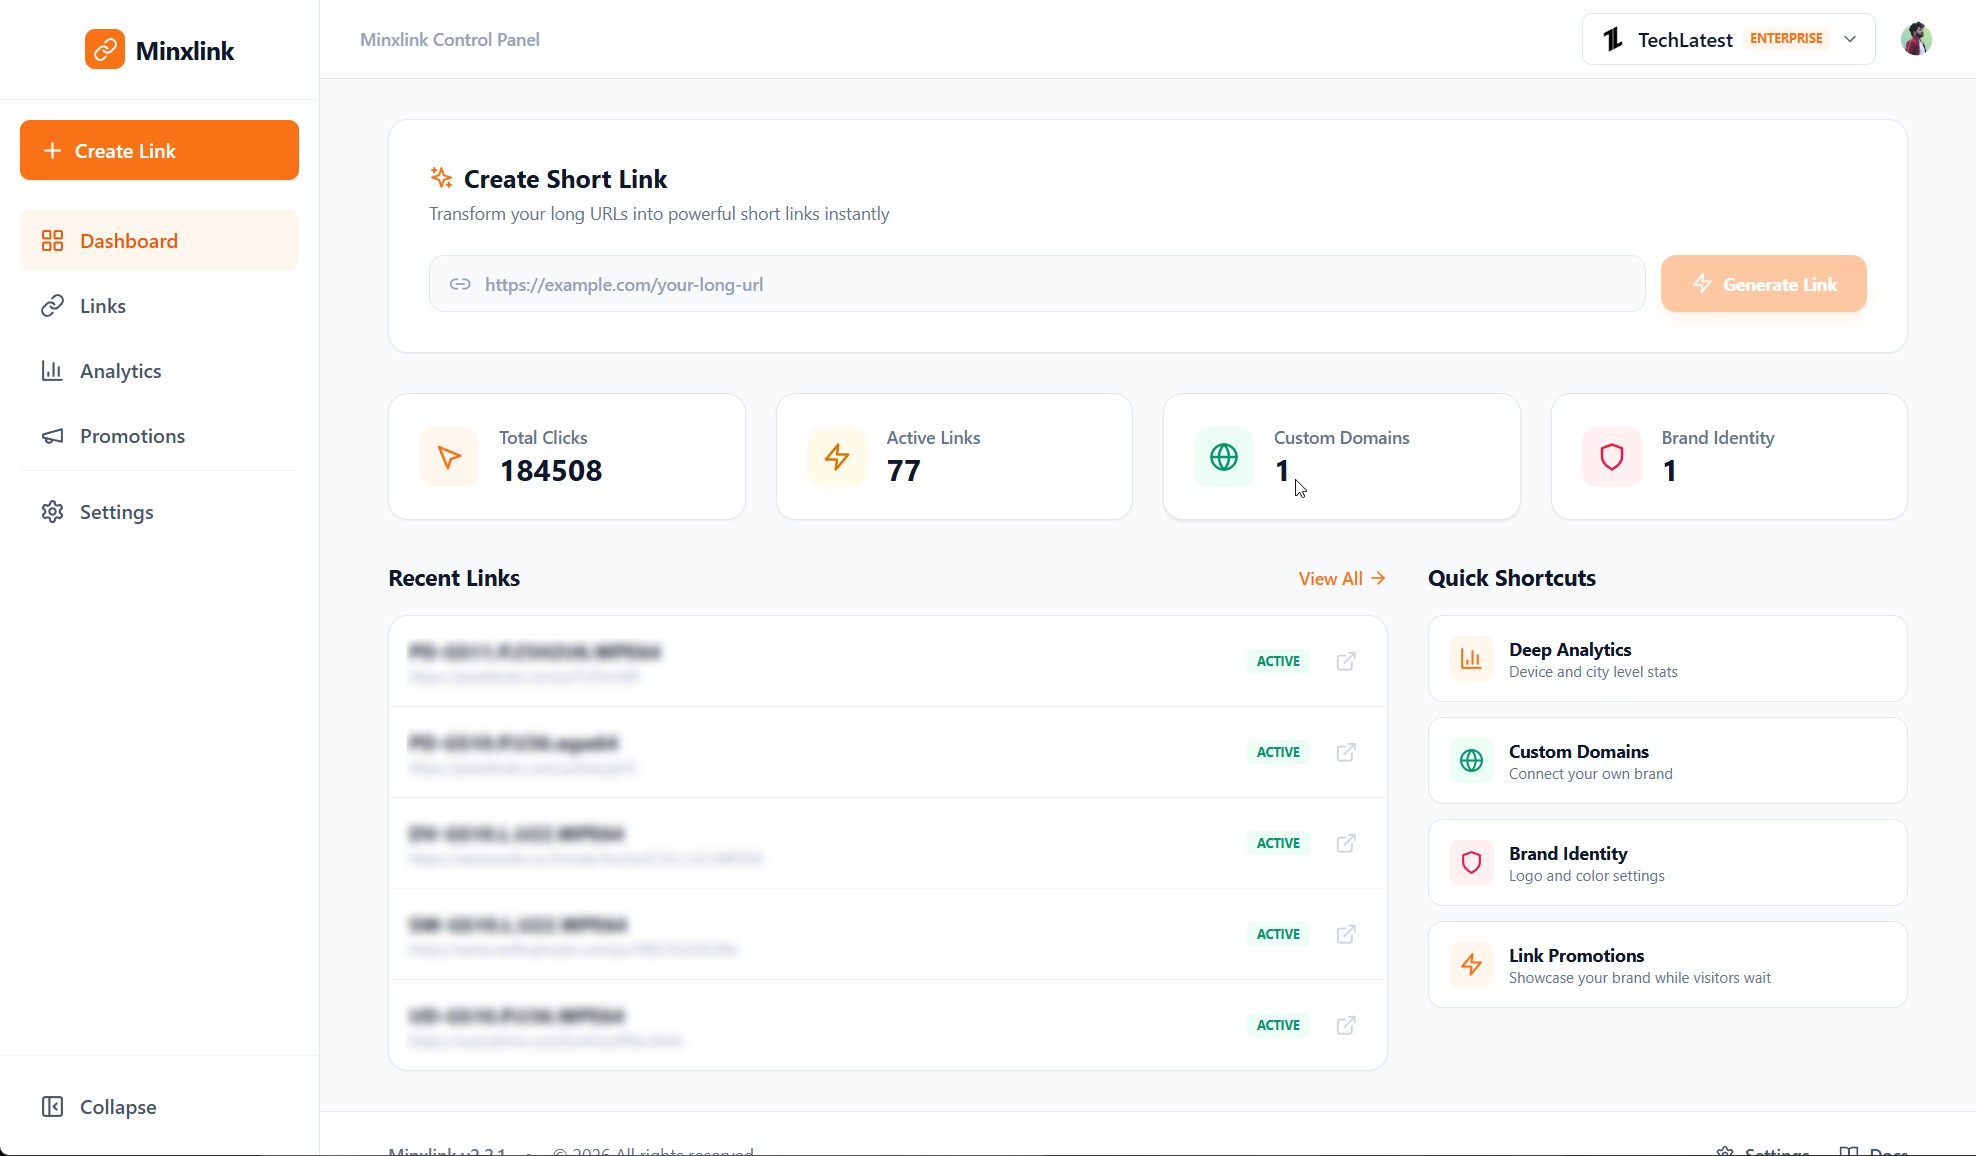Click the Dashboard grid icon
This screenshot has width=1976, height=1156.
click(52, 240)
